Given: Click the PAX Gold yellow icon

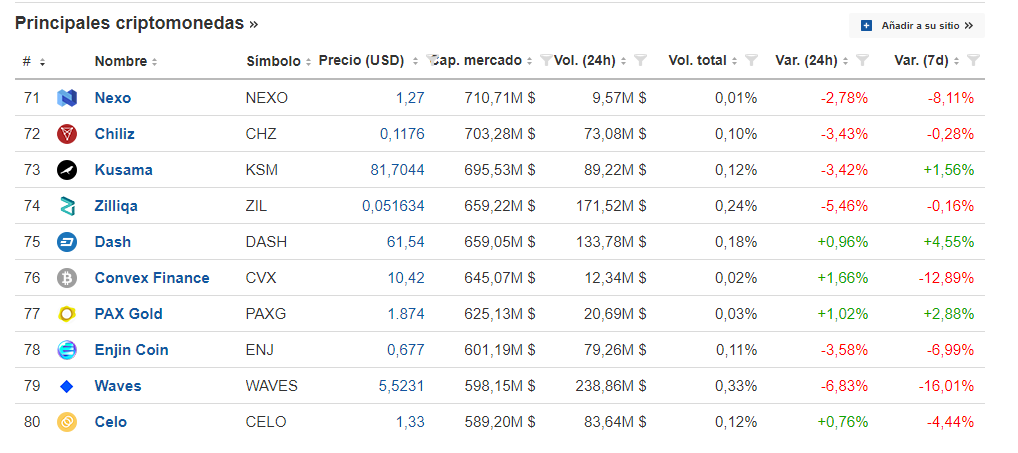Looking at the screenshot, I should [x=67, y=314].
